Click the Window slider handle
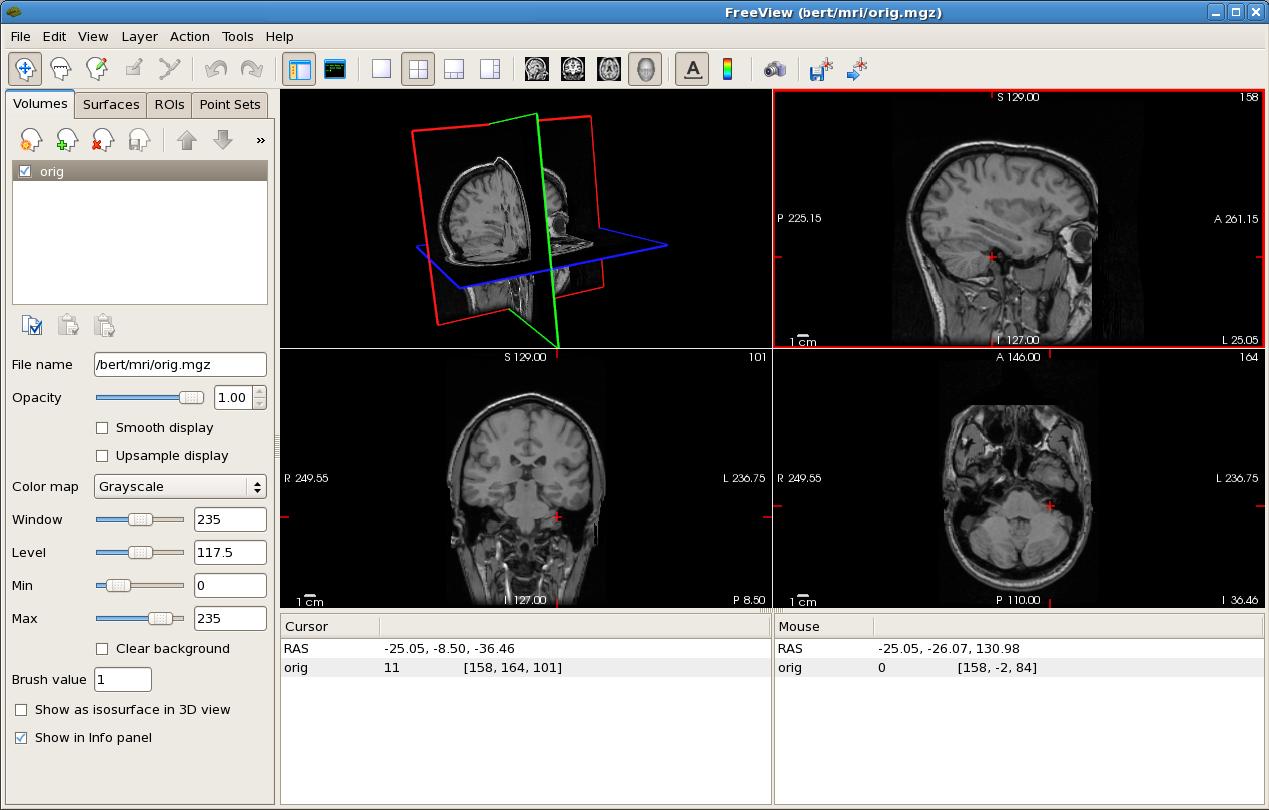 141,520
